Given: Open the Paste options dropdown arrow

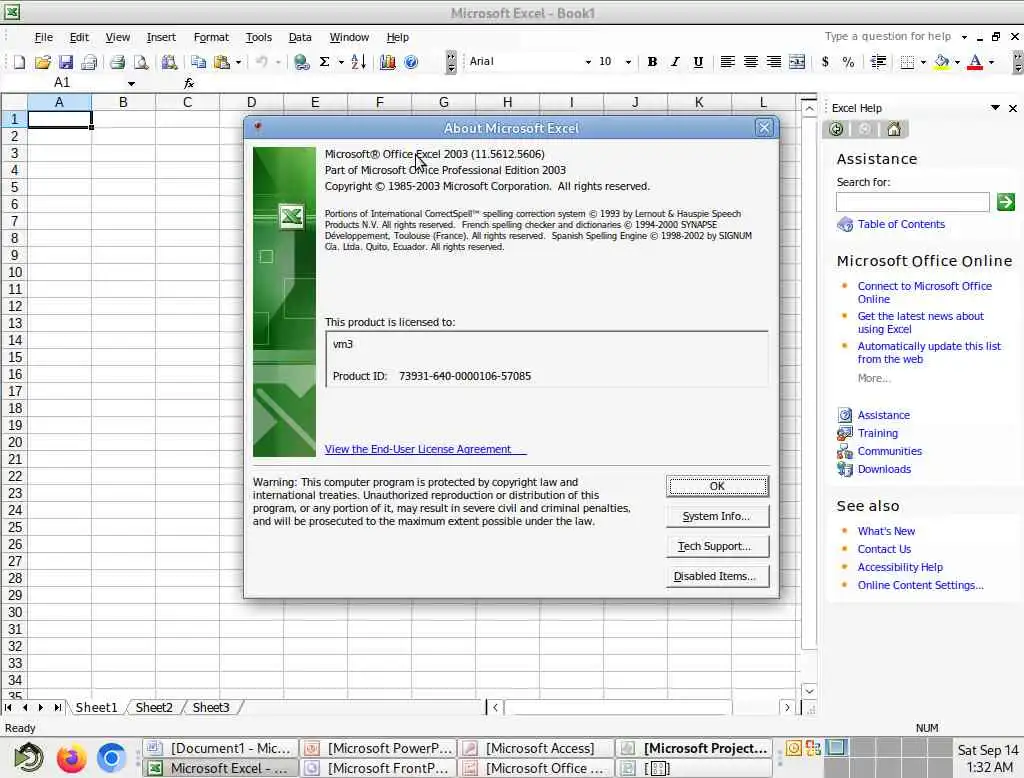Looking at the screenshot, I should 238,62.
